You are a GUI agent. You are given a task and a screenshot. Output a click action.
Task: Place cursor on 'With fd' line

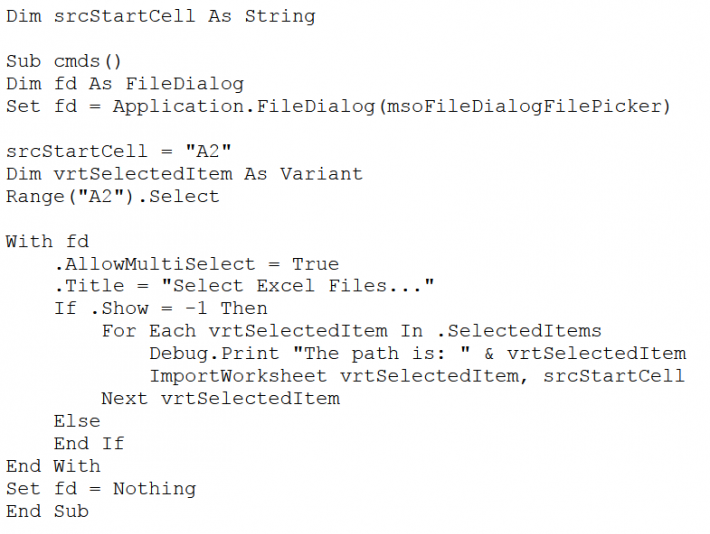[x=47, y=241]
